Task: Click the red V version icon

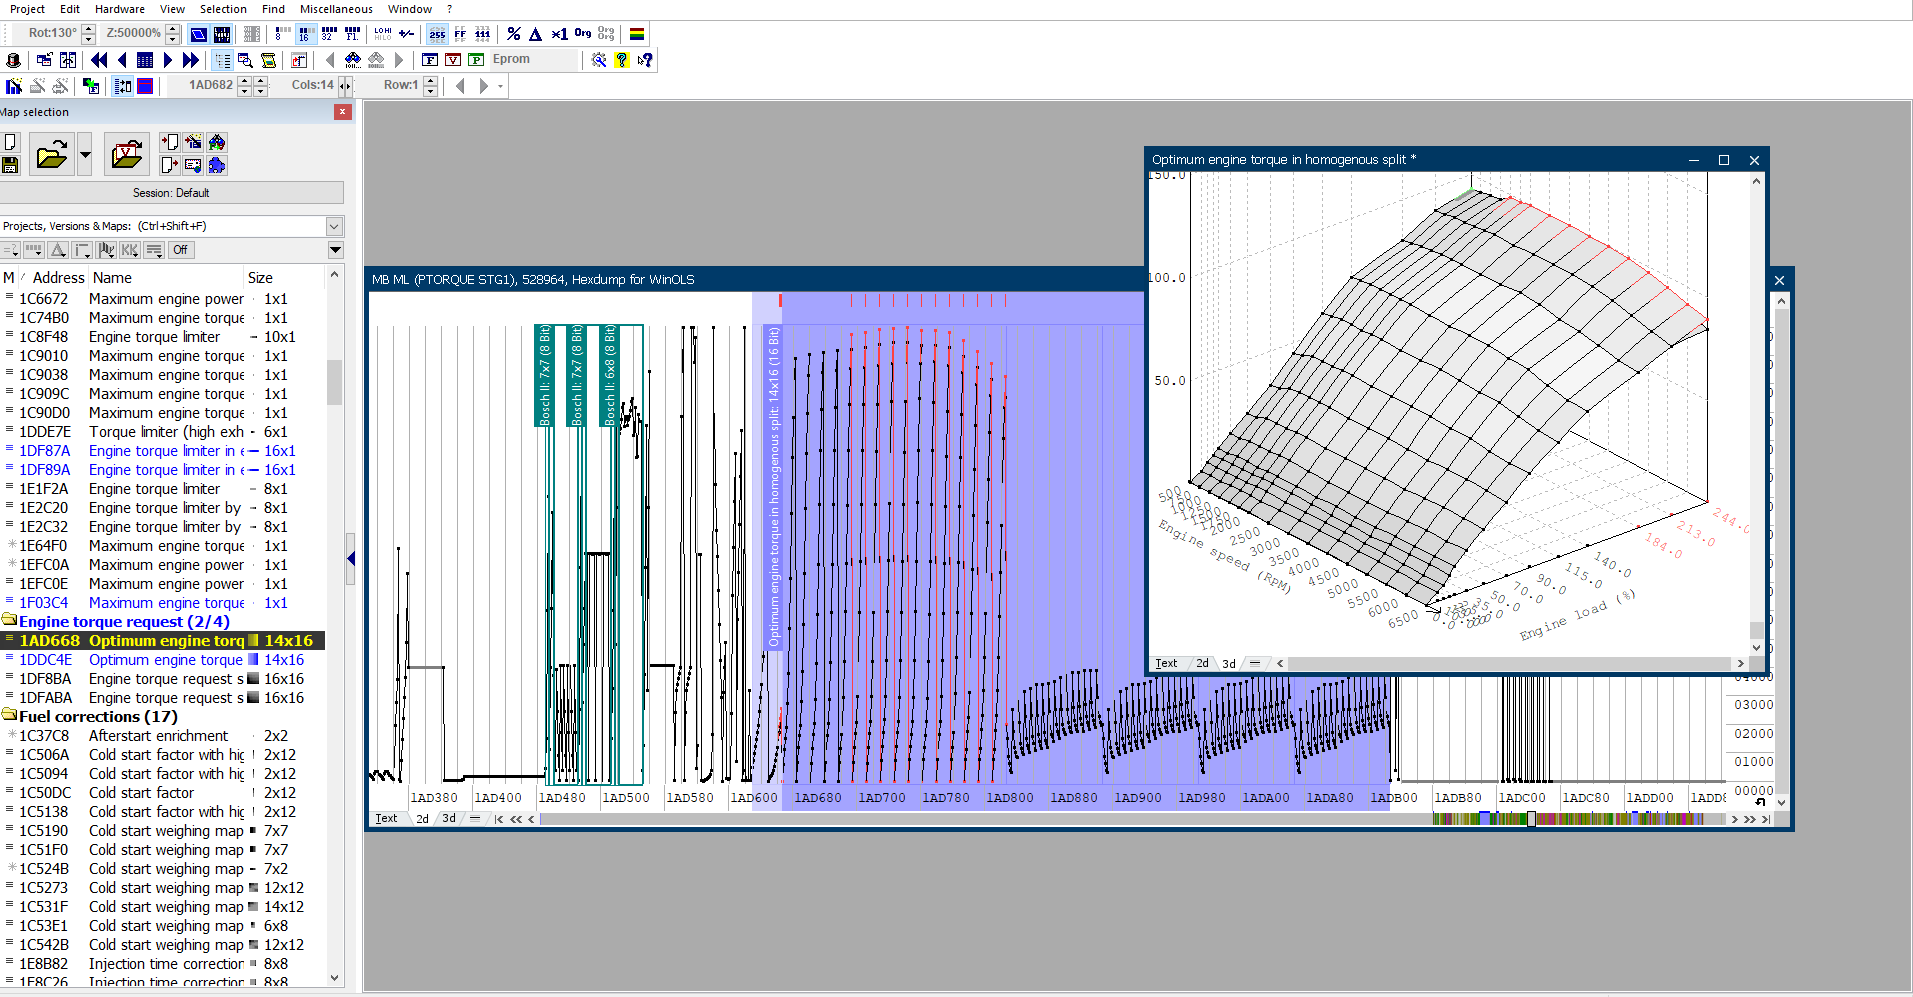Action: coord(453,60)
